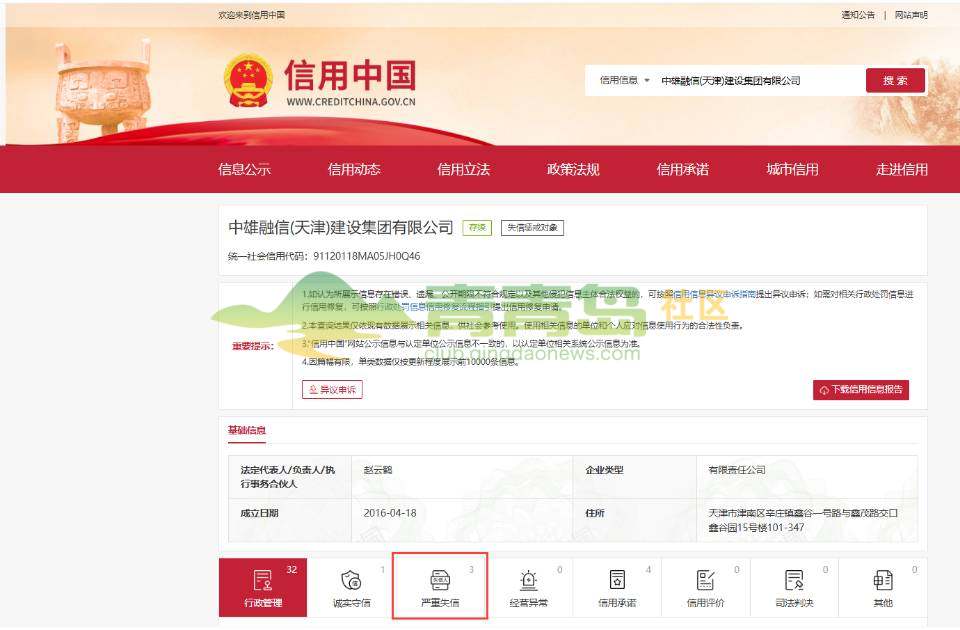Viewport: 960px width, 630px height.
Task: Click the 有限责任公司 company type value
Action: click(737, 470)
